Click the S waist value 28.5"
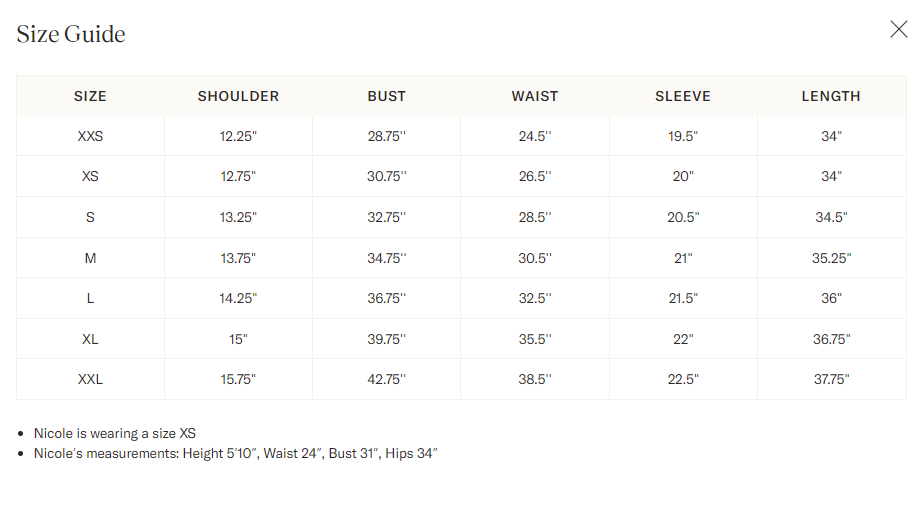This screenshot has height=507, width=922. tap(535, 217)
